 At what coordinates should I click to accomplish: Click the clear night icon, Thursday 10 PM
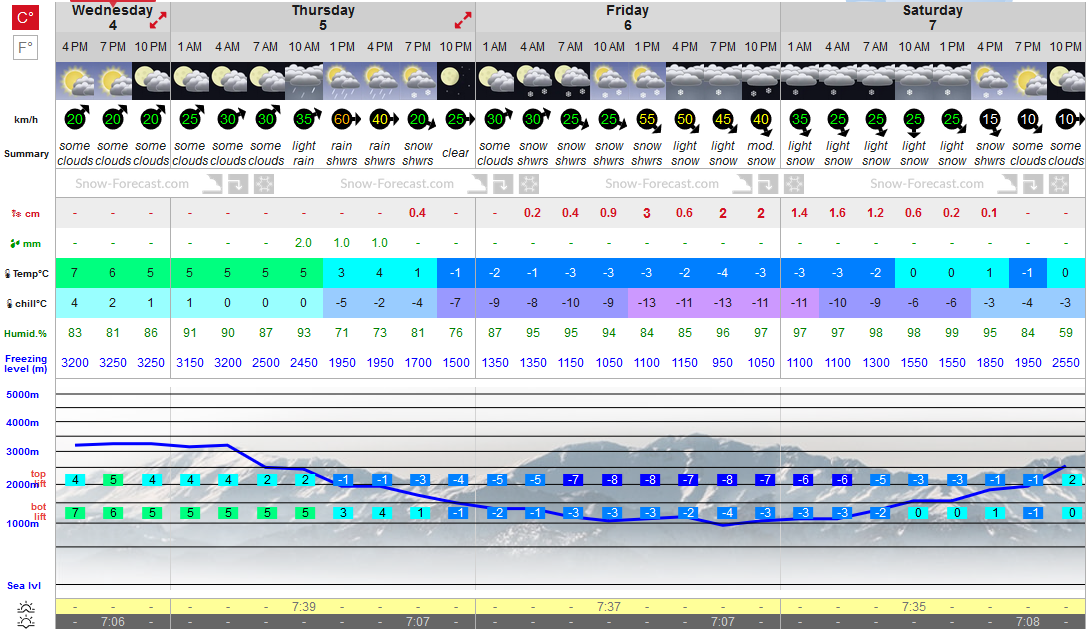click(x=456, y=81)
